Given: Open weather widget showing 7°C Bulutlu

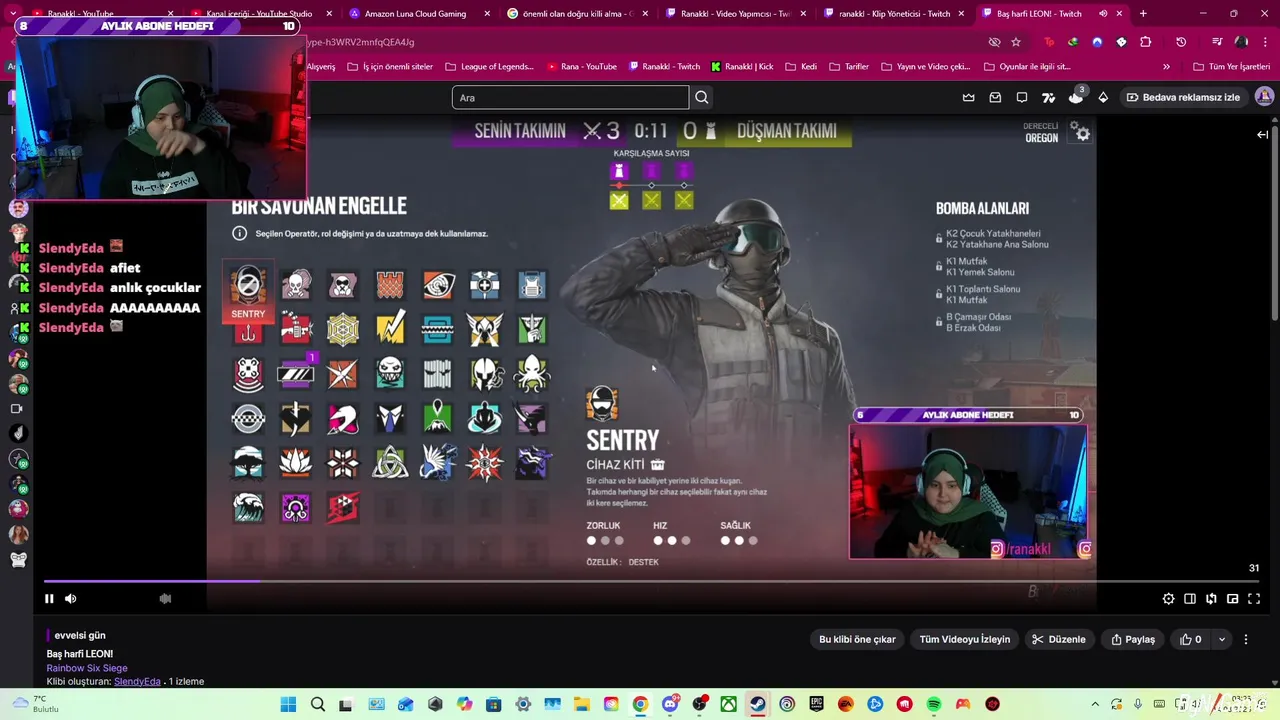Looking at the screenshot, I should tap(35, 704).
